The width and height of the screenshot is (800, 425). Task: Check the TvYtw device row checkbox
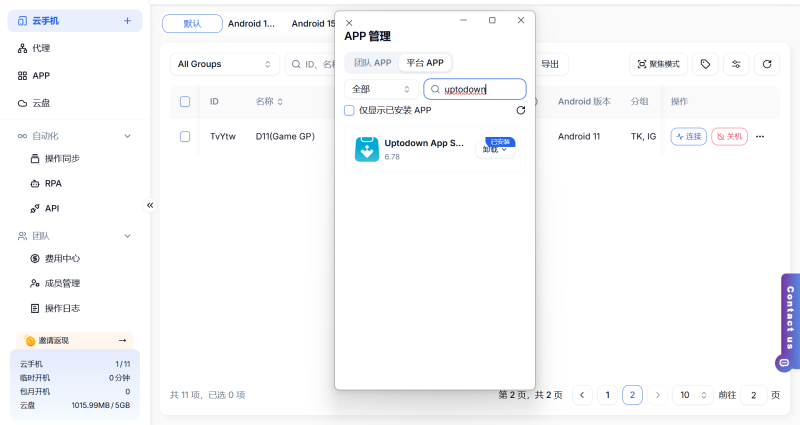[185, 136]
